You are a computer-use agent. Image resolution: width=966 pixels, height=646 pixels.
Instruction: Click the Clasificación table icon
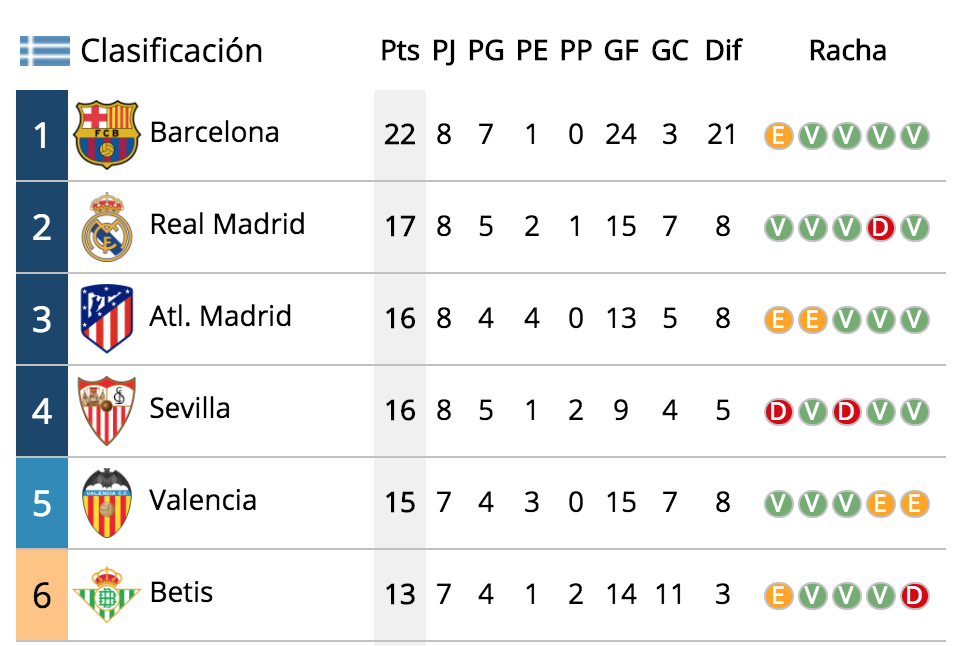click(x=45, y=50)
